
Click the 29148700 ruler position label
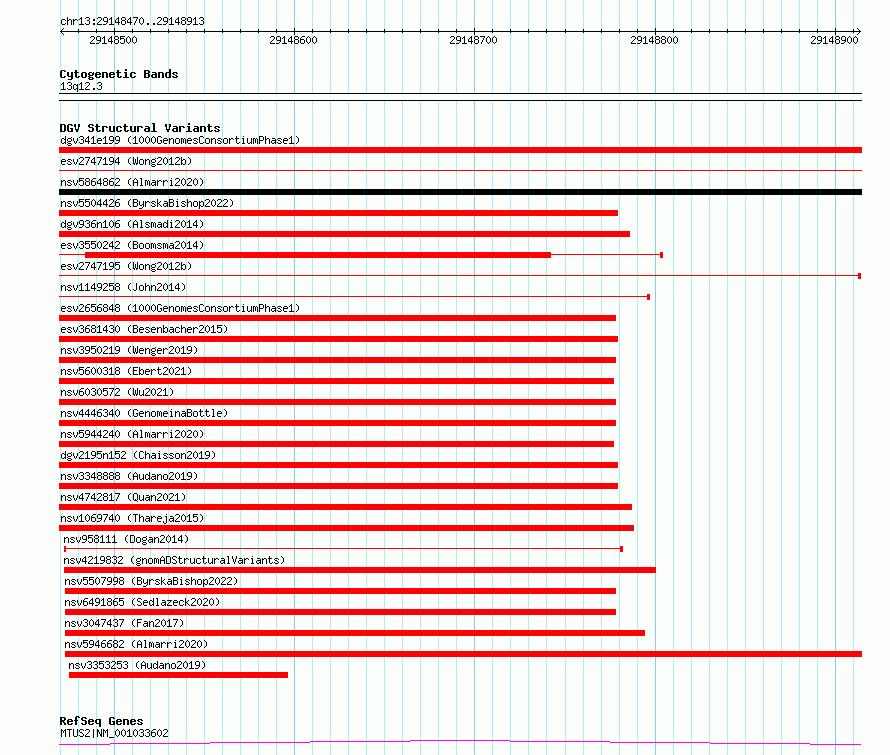pyautogui.click(x=473, y=40)
